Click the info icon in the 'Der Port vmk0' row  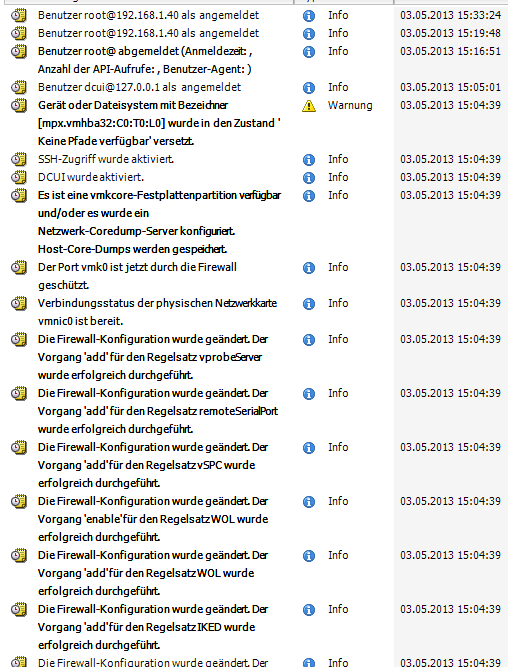click(x=309, y=268)
